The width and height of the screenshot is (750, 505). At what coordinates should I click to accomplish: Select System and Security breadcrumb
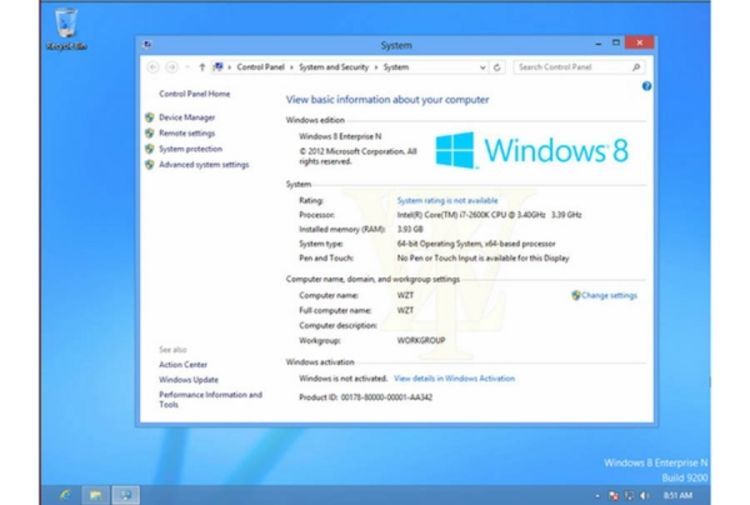334,67
